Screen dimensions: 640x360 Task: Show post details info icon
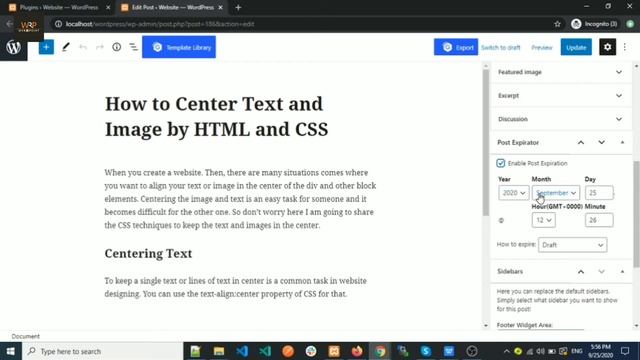[x=117, y=47]
